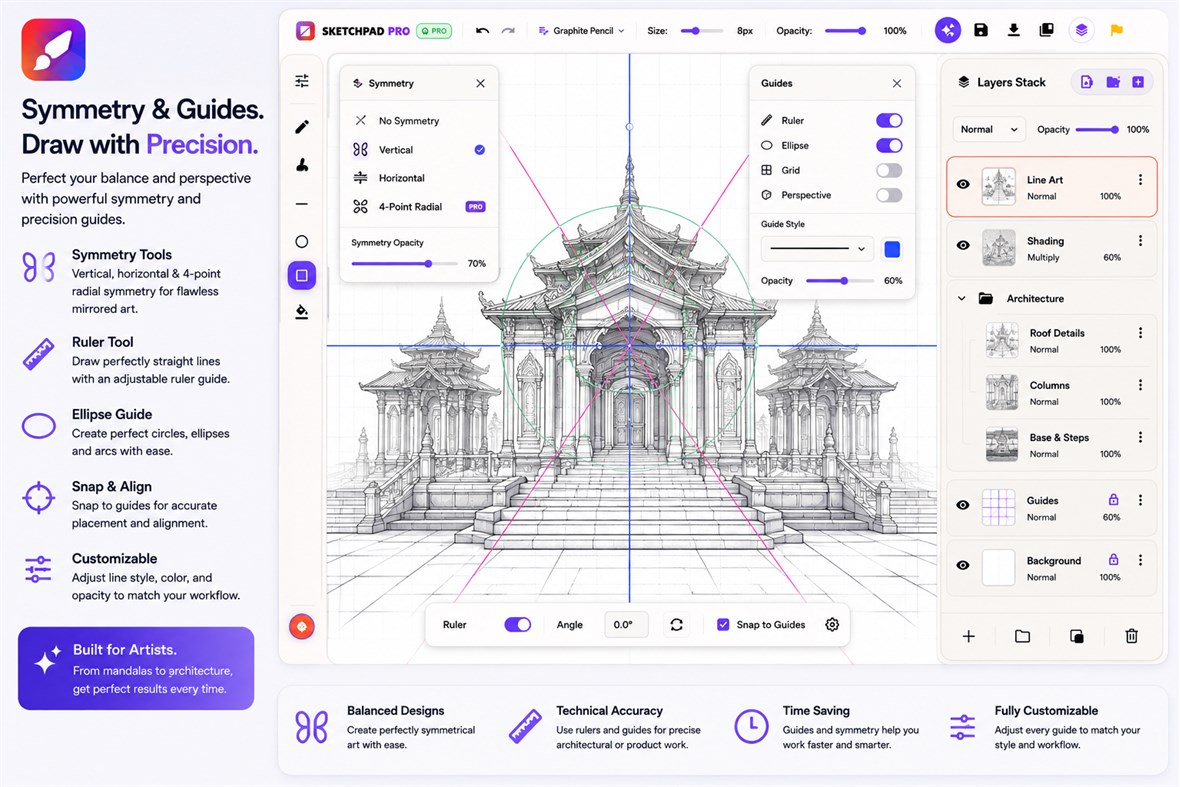
Task: Click the folder icon at layers panel bottom
Action: [1022, 637]
